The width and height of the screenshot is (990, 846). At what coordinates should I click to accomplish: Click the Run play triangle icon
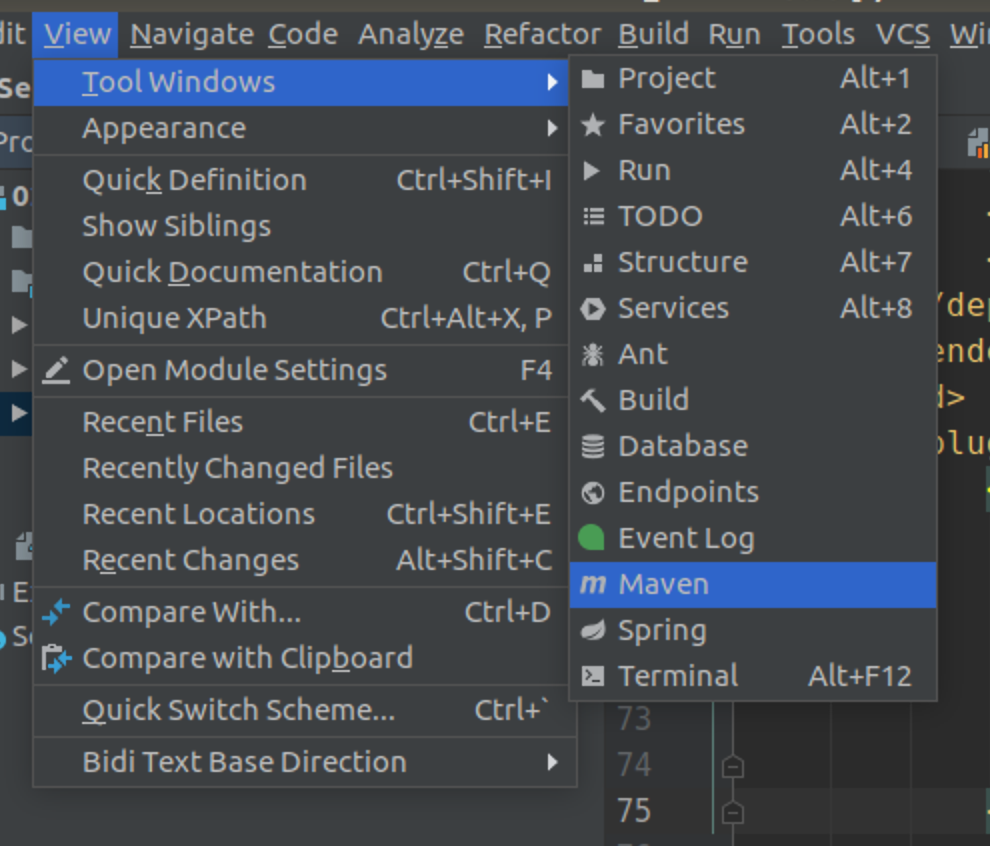[x=592, y=170]
